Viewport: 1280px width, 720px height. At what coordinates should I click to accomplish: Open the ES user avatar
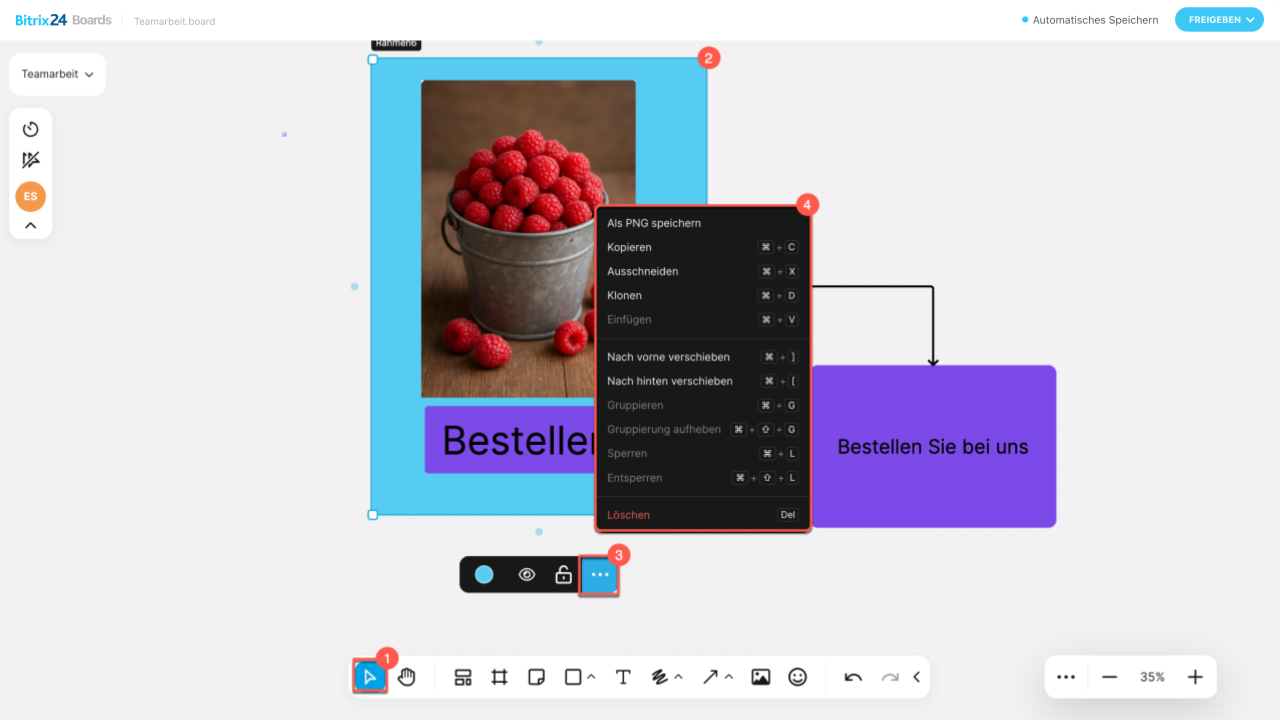click(31, 196)
